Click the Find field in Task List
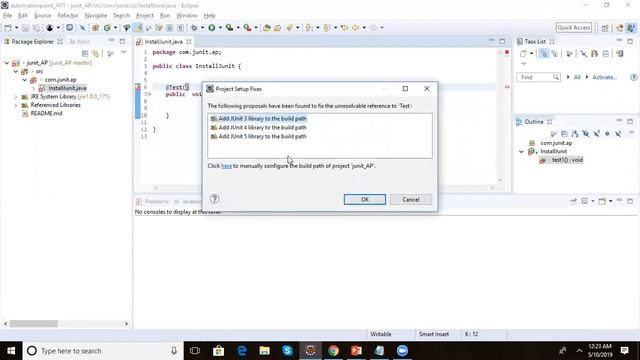Screen dimensions: 640x360 click(538, 77)
